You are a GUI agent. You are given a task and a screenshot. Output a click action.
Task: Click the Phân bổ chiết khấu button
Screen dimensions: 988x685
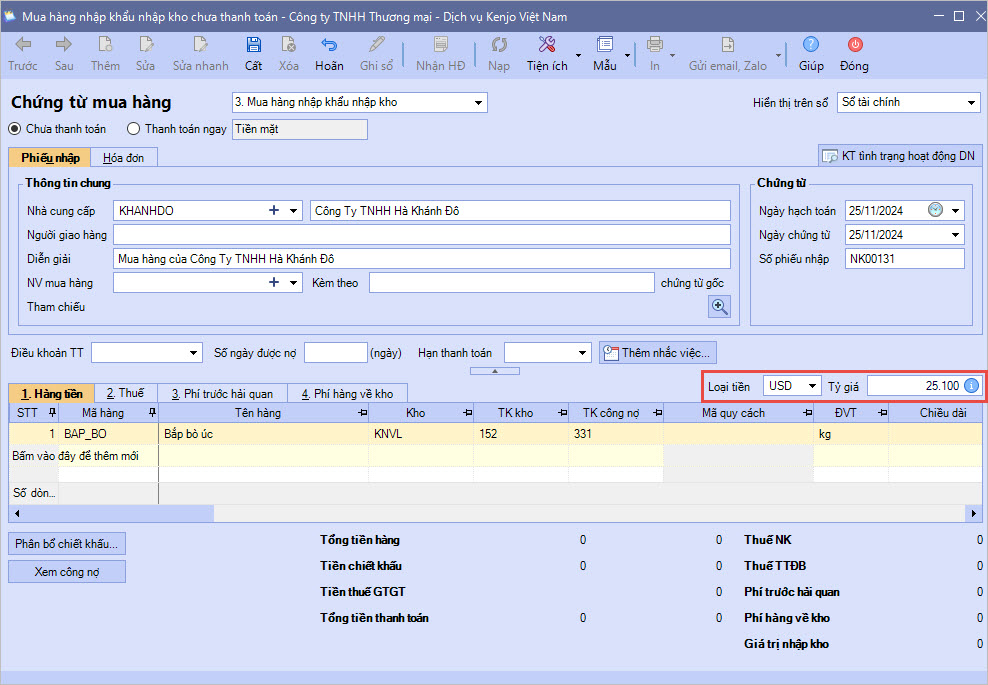click(66, 544)
